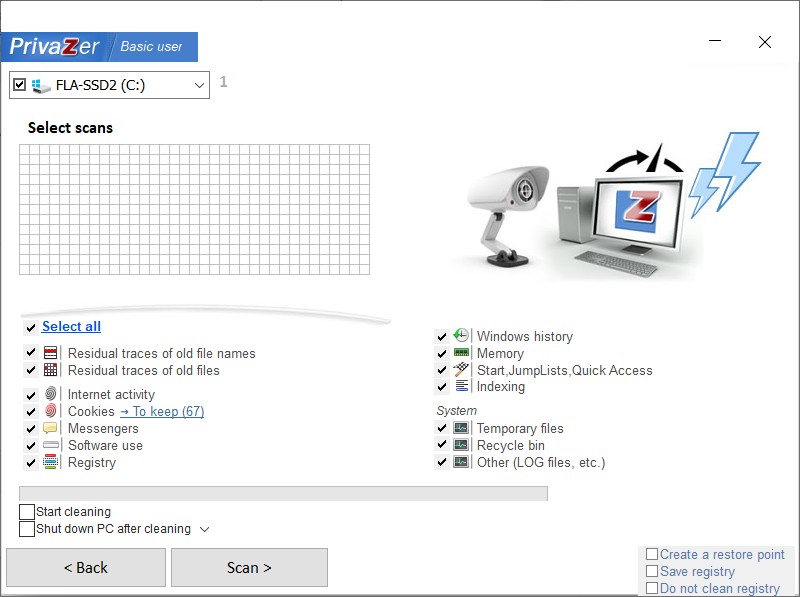Viewport: 800px width, 597px height.
Task: Click the Software use icon
Action: (51, 445)
